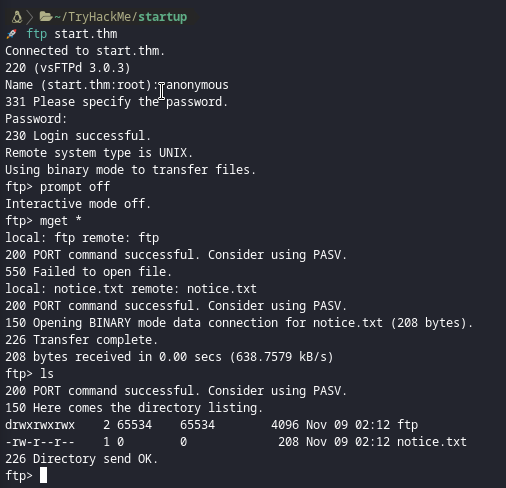Image resolution: width=506 pixels, height=488 pixels.
Task: Click the Linux penguin icon in prompt
Action: pos(17,17)
